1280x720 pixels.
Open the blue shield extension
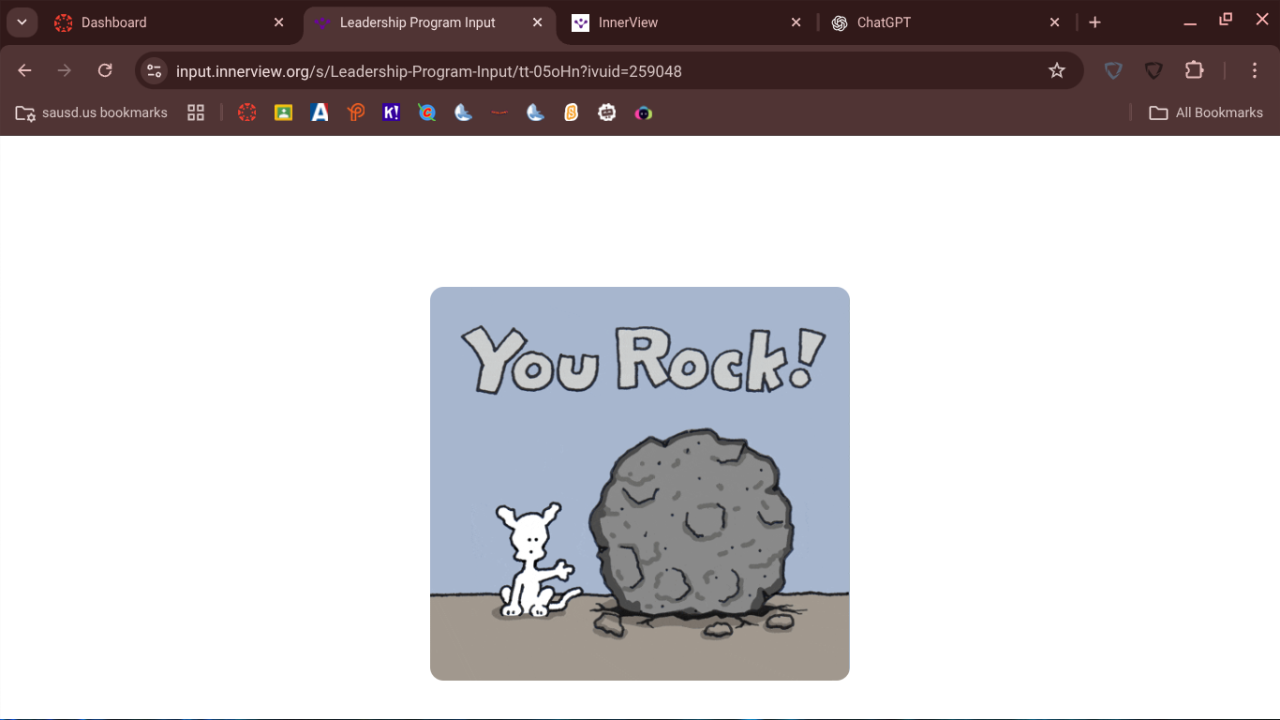(x=1113, y=71)
